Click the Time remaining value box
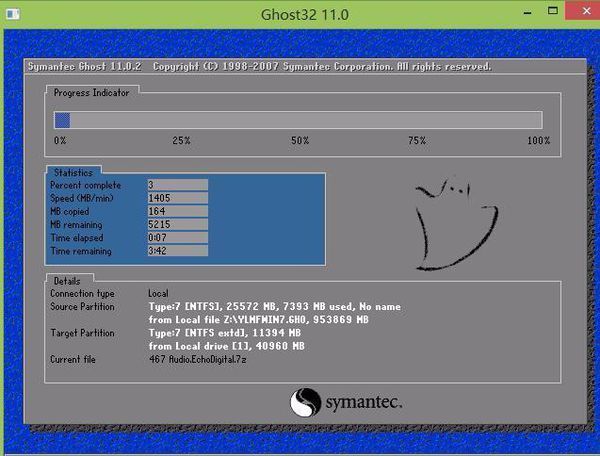Image resolution: width=600 pixels, height=456 pixels. point(178,251)
